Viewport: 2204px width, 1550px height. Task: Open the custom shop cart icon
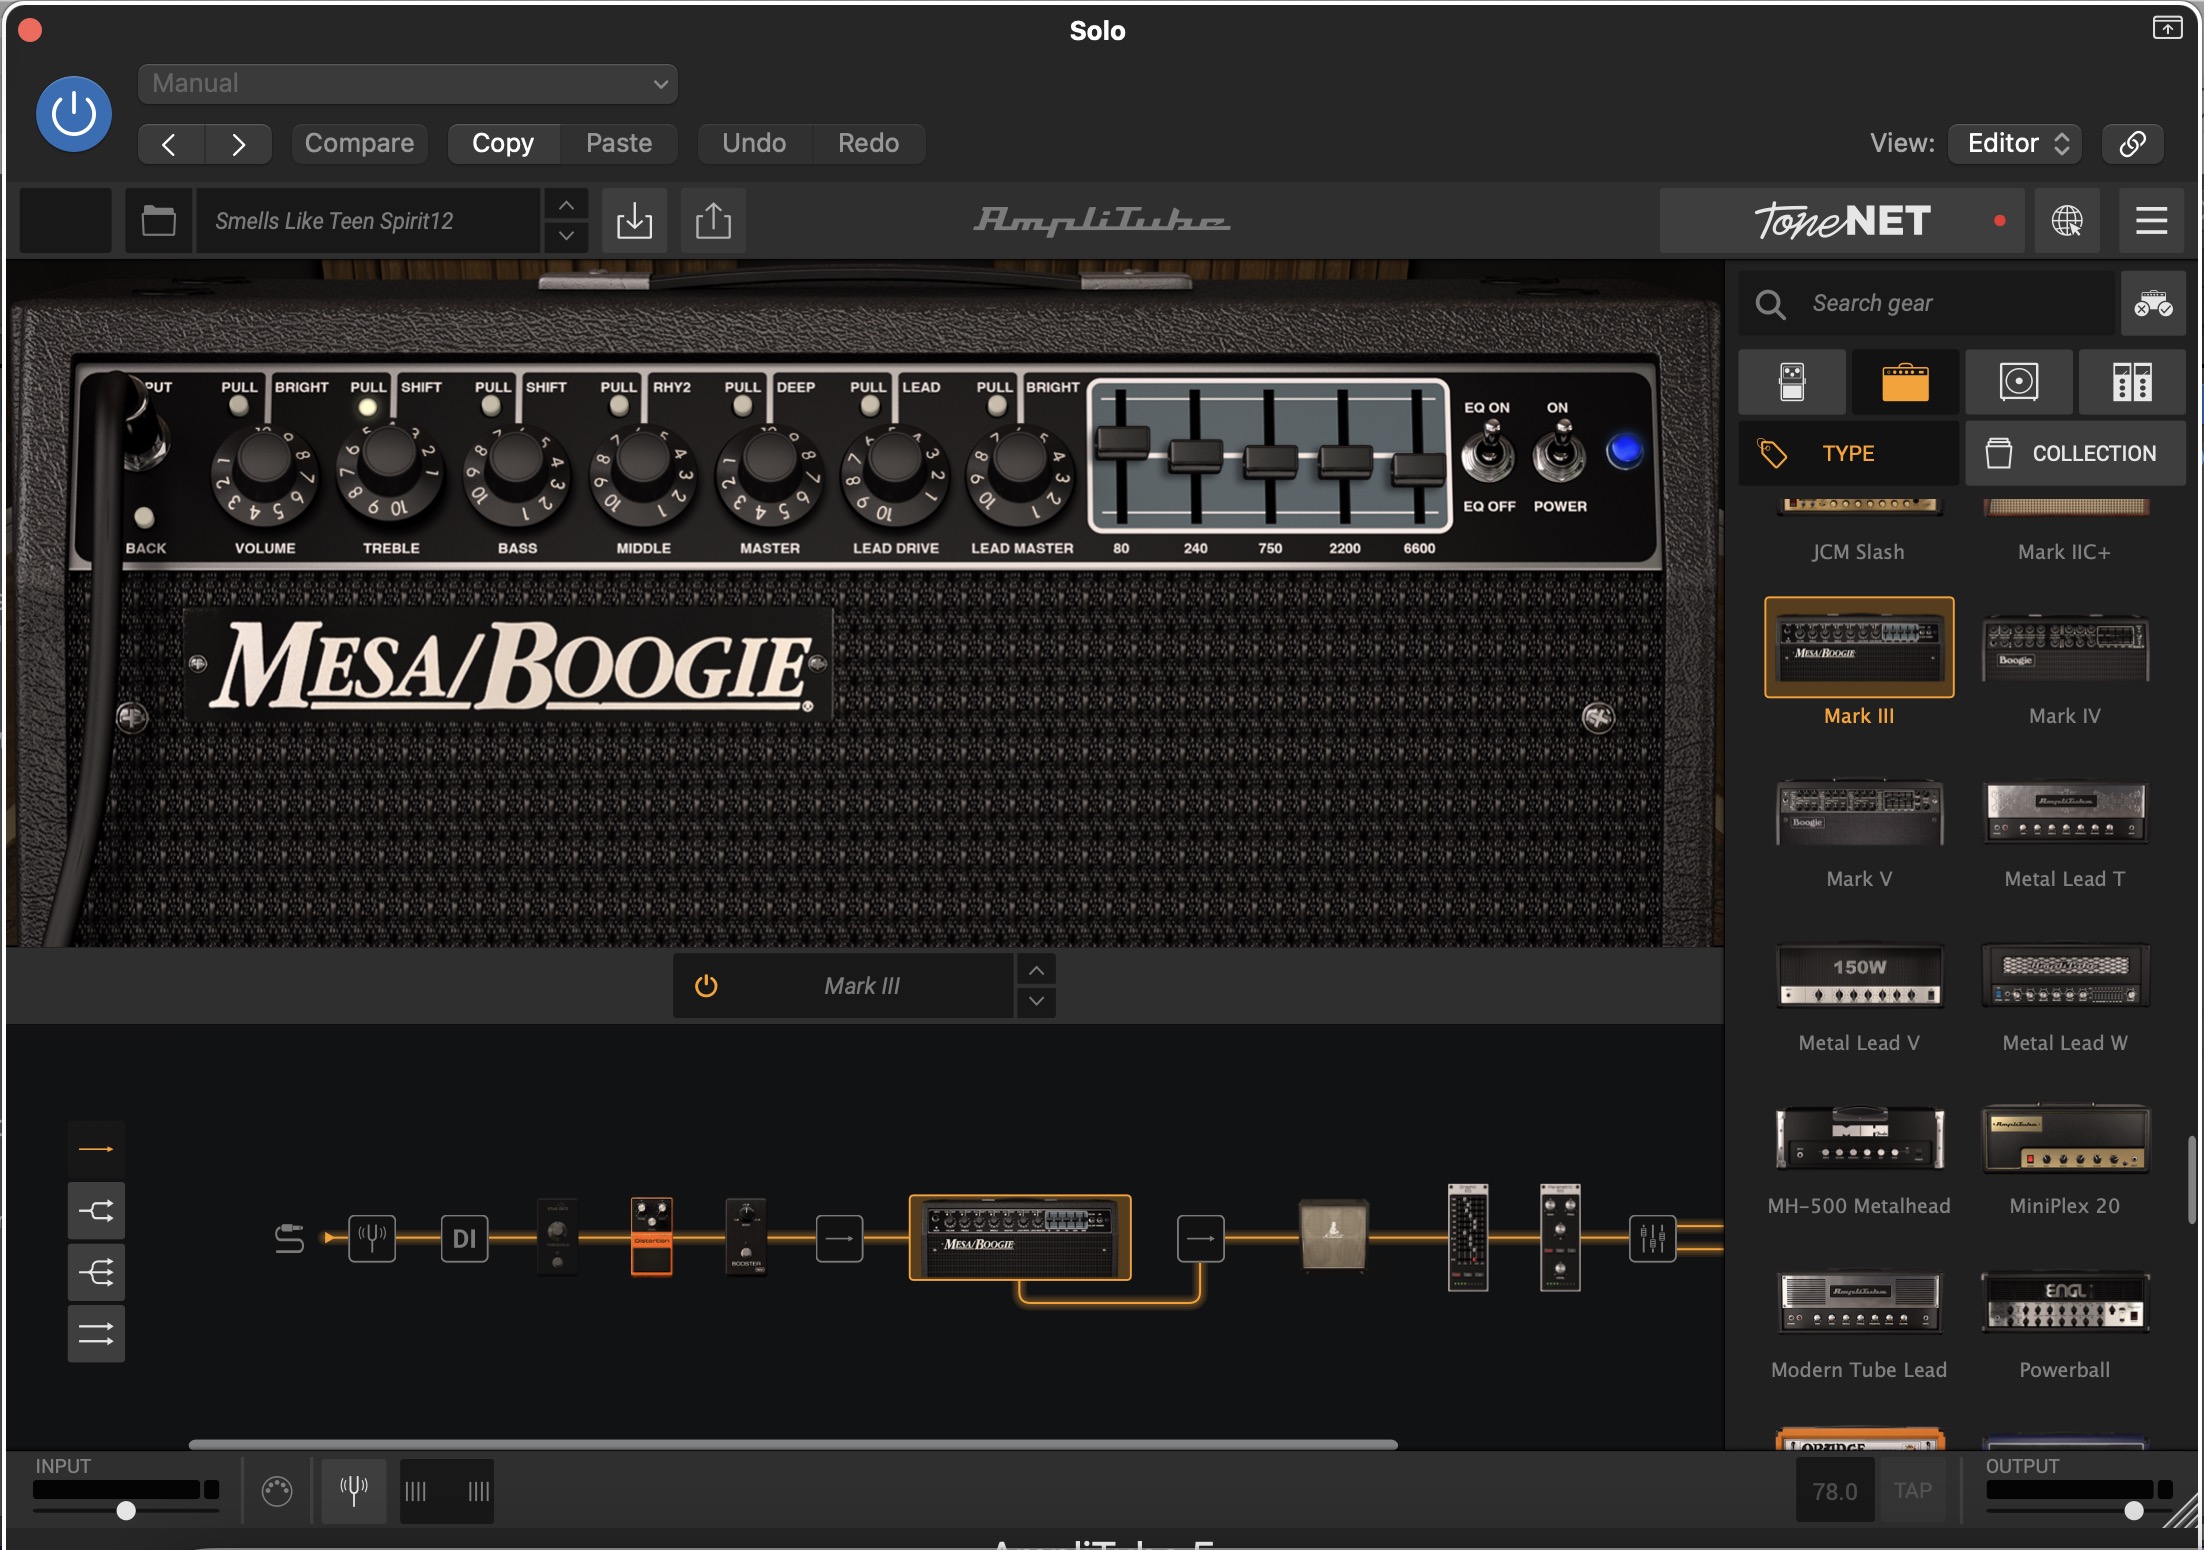(x=2153, y=303)
